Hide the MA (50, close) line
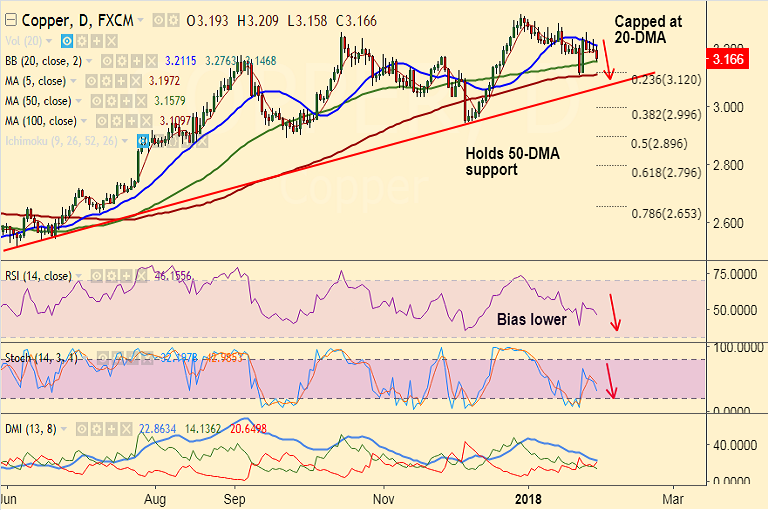The width and height of the screenshot is (768, 510). click(x=96, y=101)
